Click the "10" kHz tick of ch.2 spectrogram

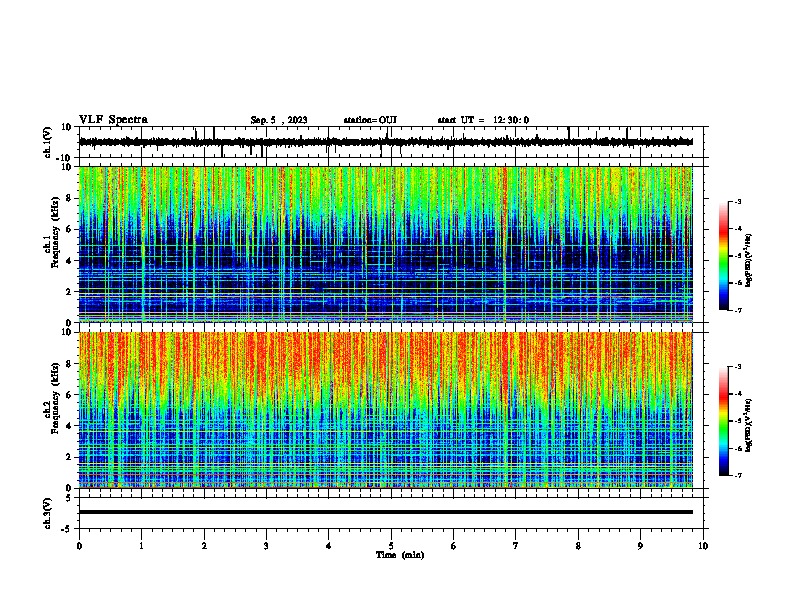coord(67,332)
